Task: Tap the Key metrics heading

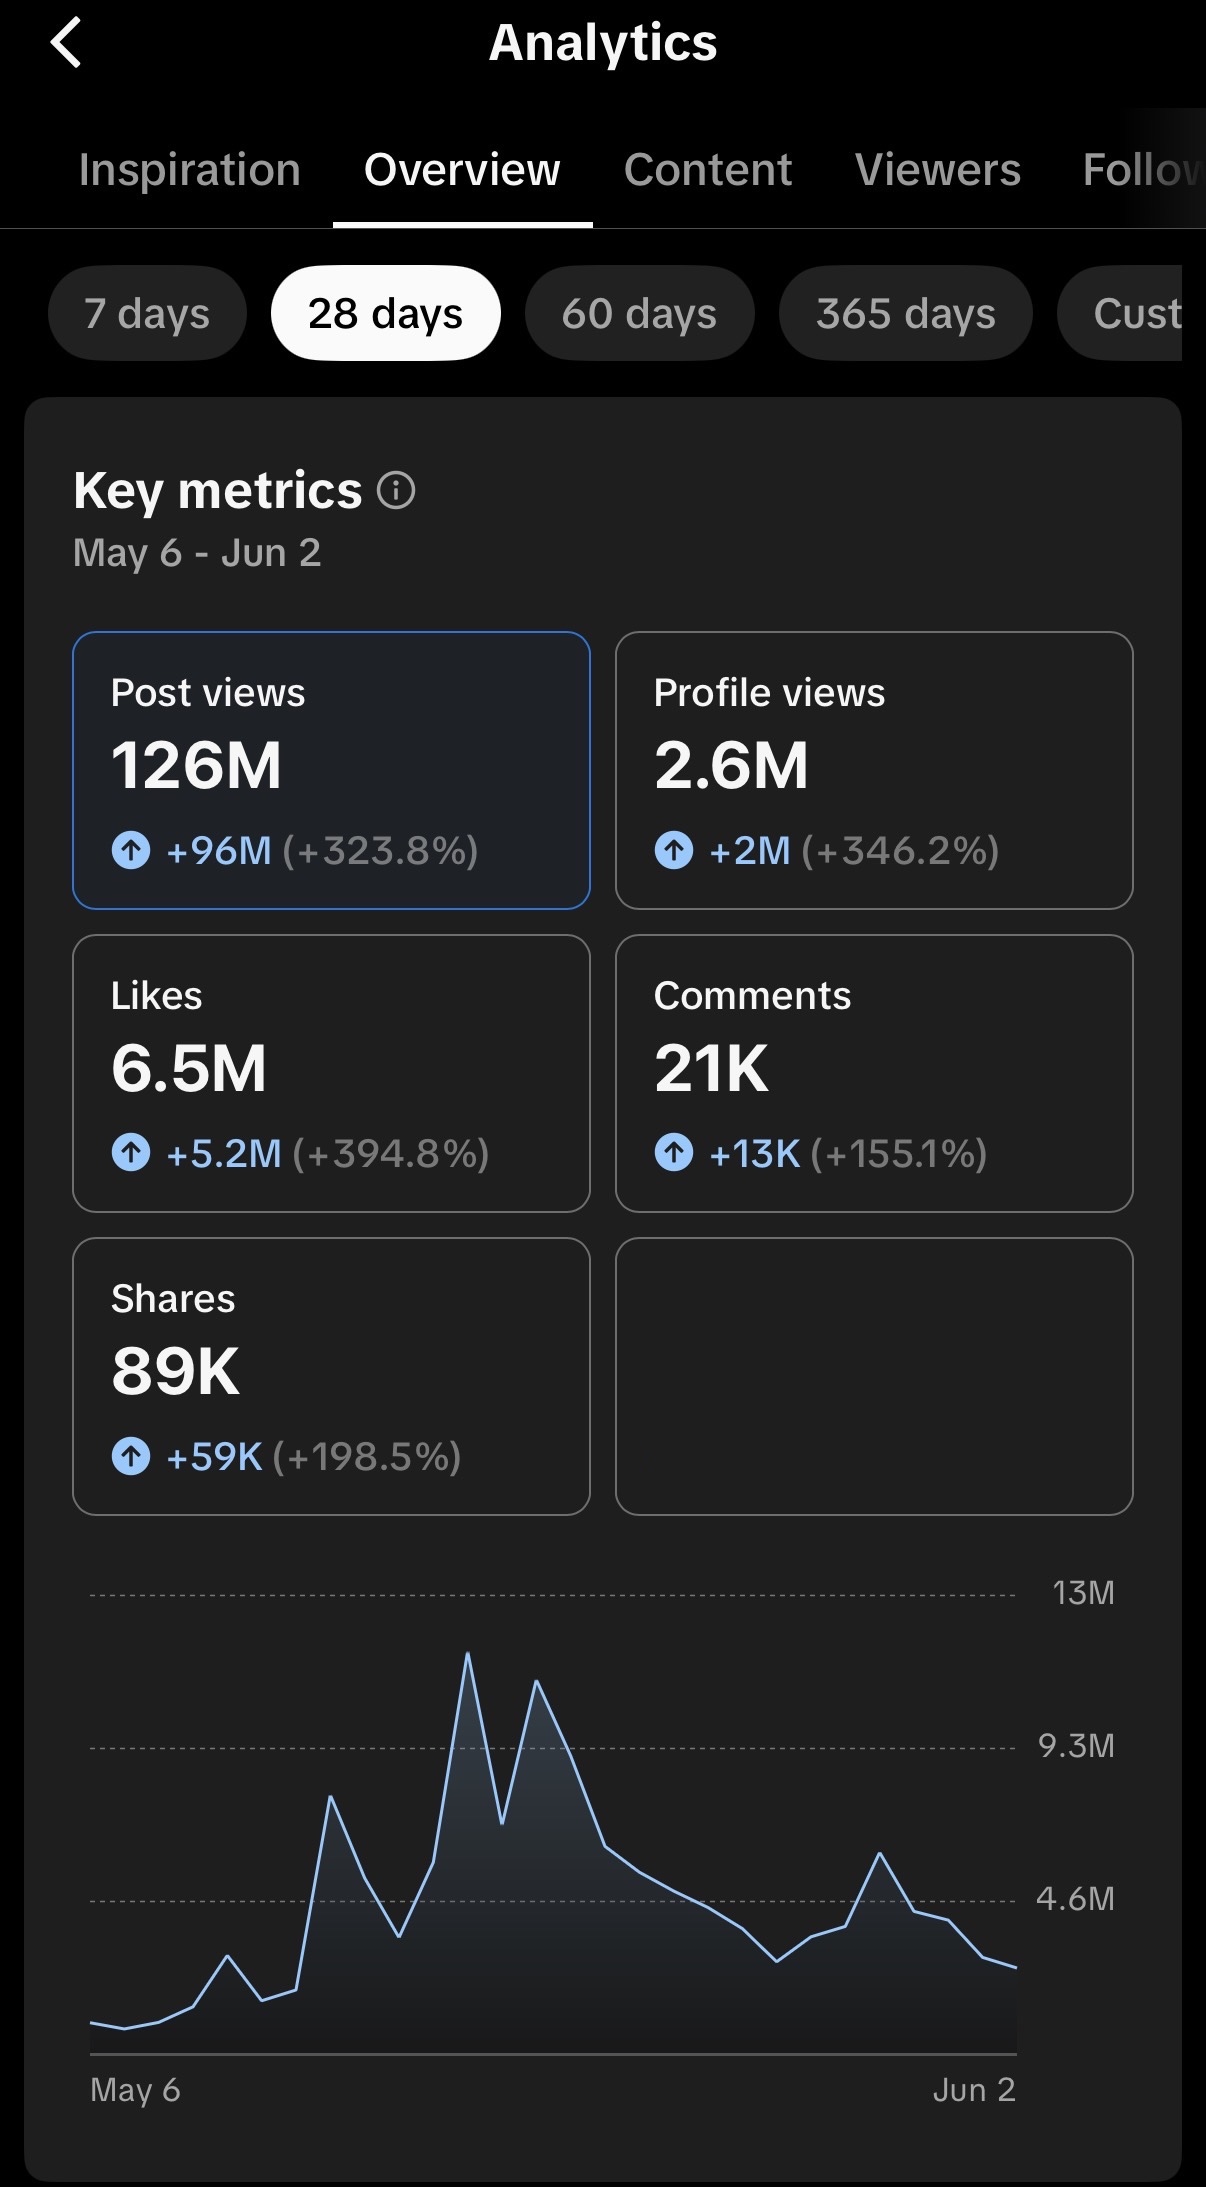Action: [x=218, y=491]
